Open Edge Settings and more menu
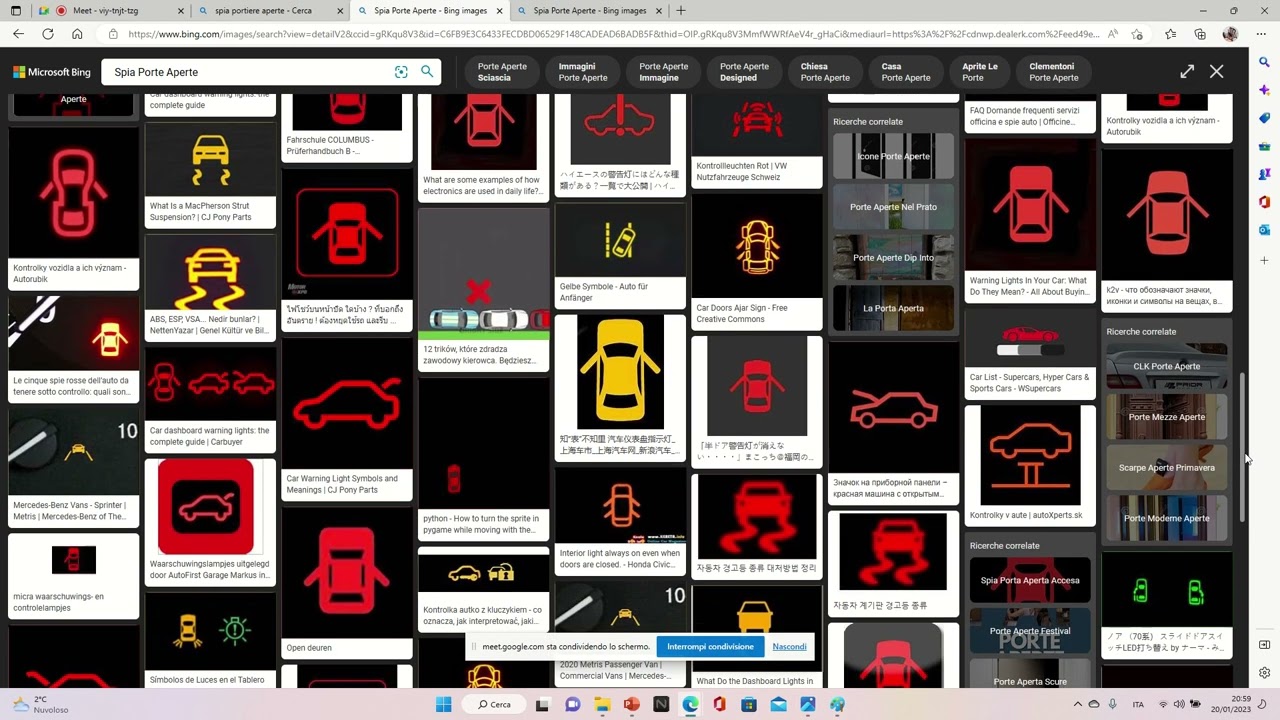 (x=1259, y=34)
